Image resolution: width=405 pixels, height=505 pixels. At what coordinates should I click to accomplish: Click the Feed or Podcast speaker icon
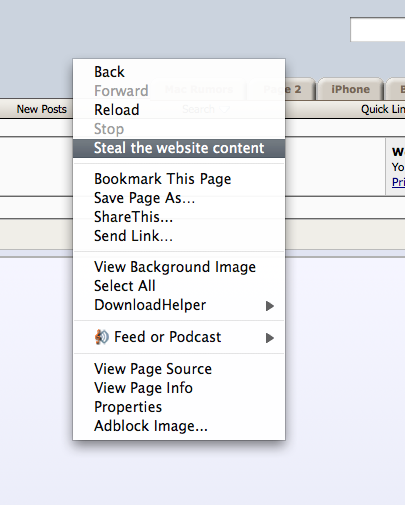(102, 337)
